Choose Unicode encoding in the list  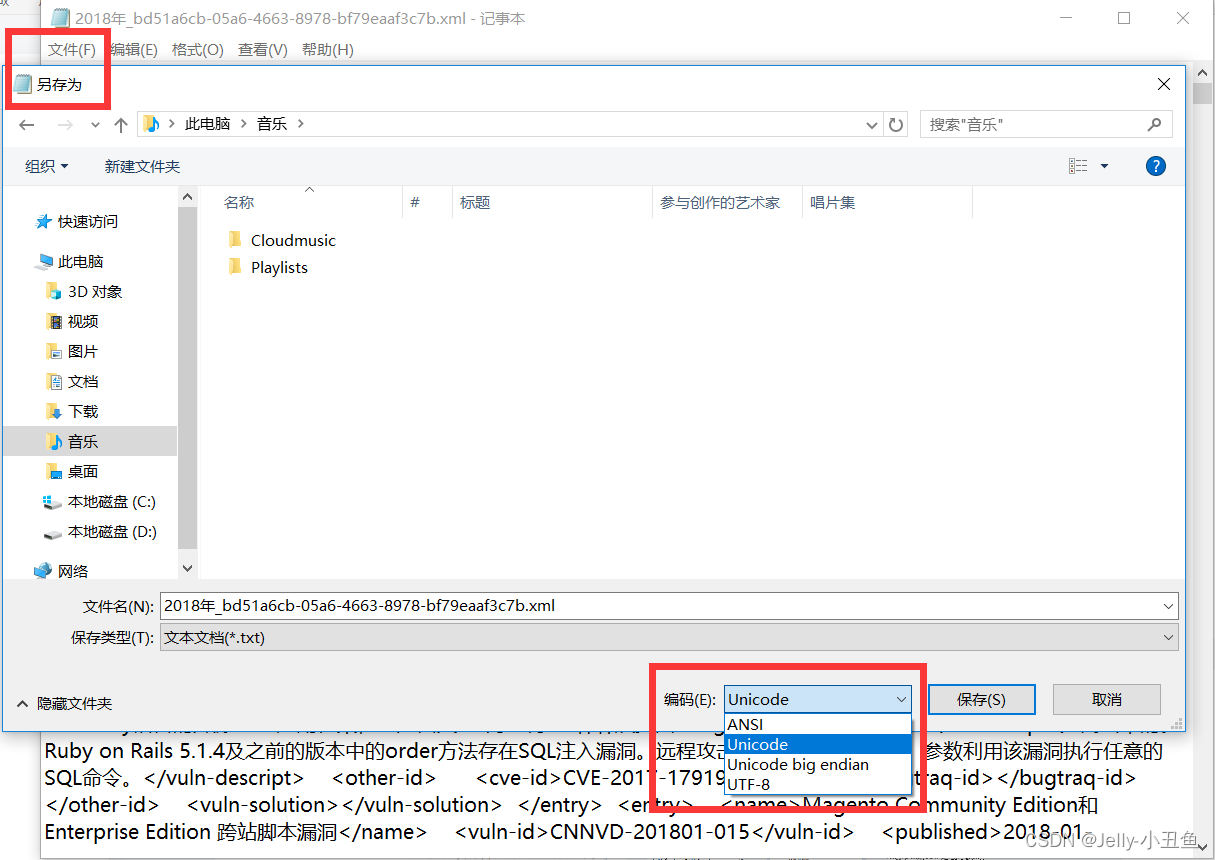point(818,744)
